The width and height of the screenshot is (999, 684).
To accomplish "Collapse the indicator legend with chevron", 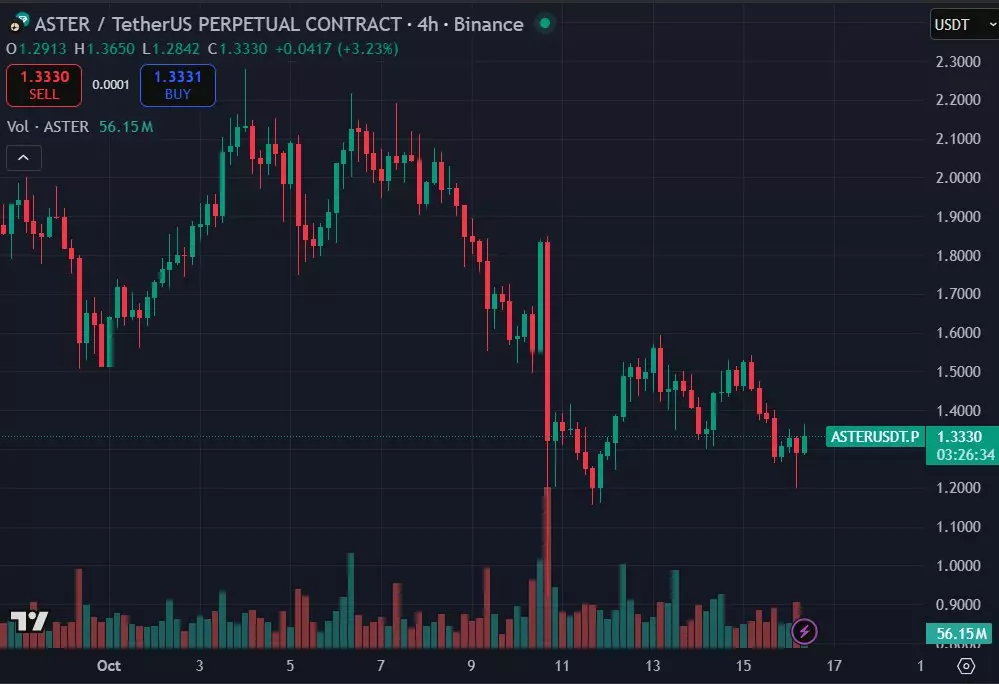I will coord(24,157).
